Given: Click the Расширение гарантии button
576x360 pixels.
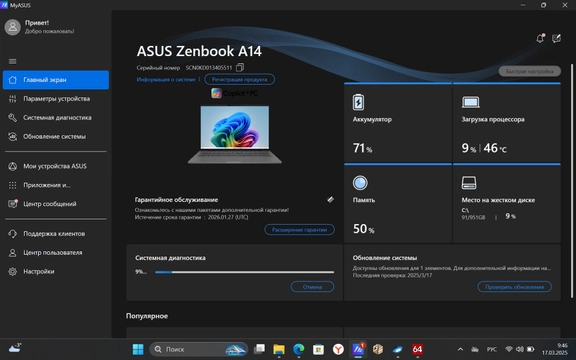Looking at the screenshot, I should [299, 230].
